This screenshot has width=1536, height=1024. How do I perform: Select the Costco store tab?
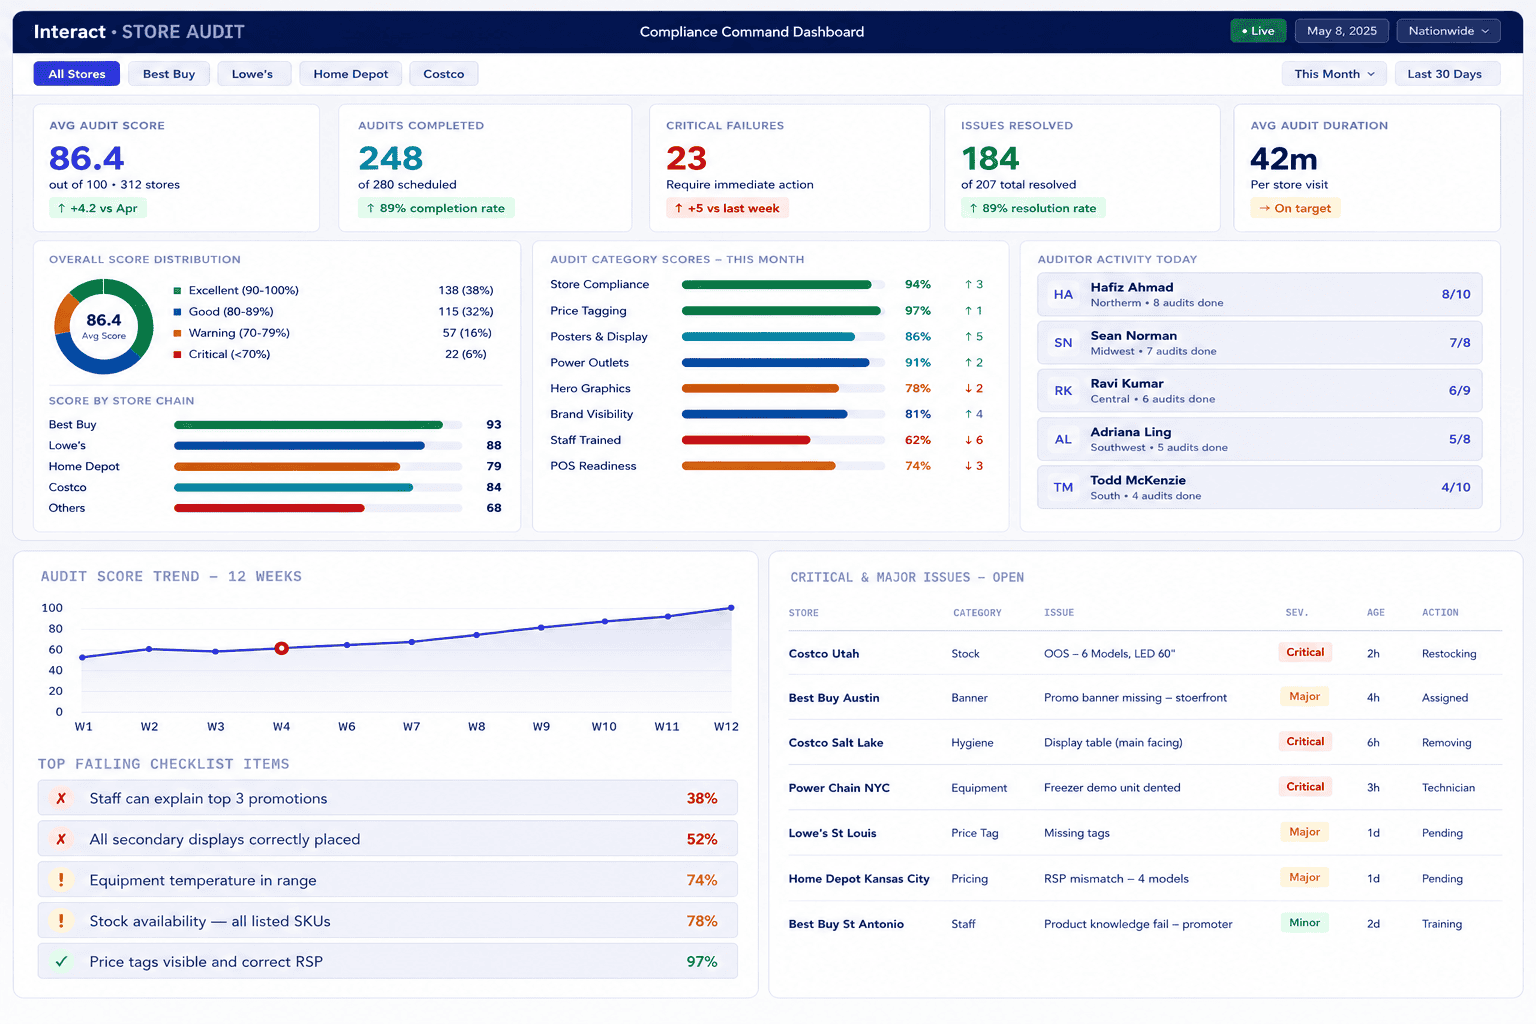click(444, 74)
